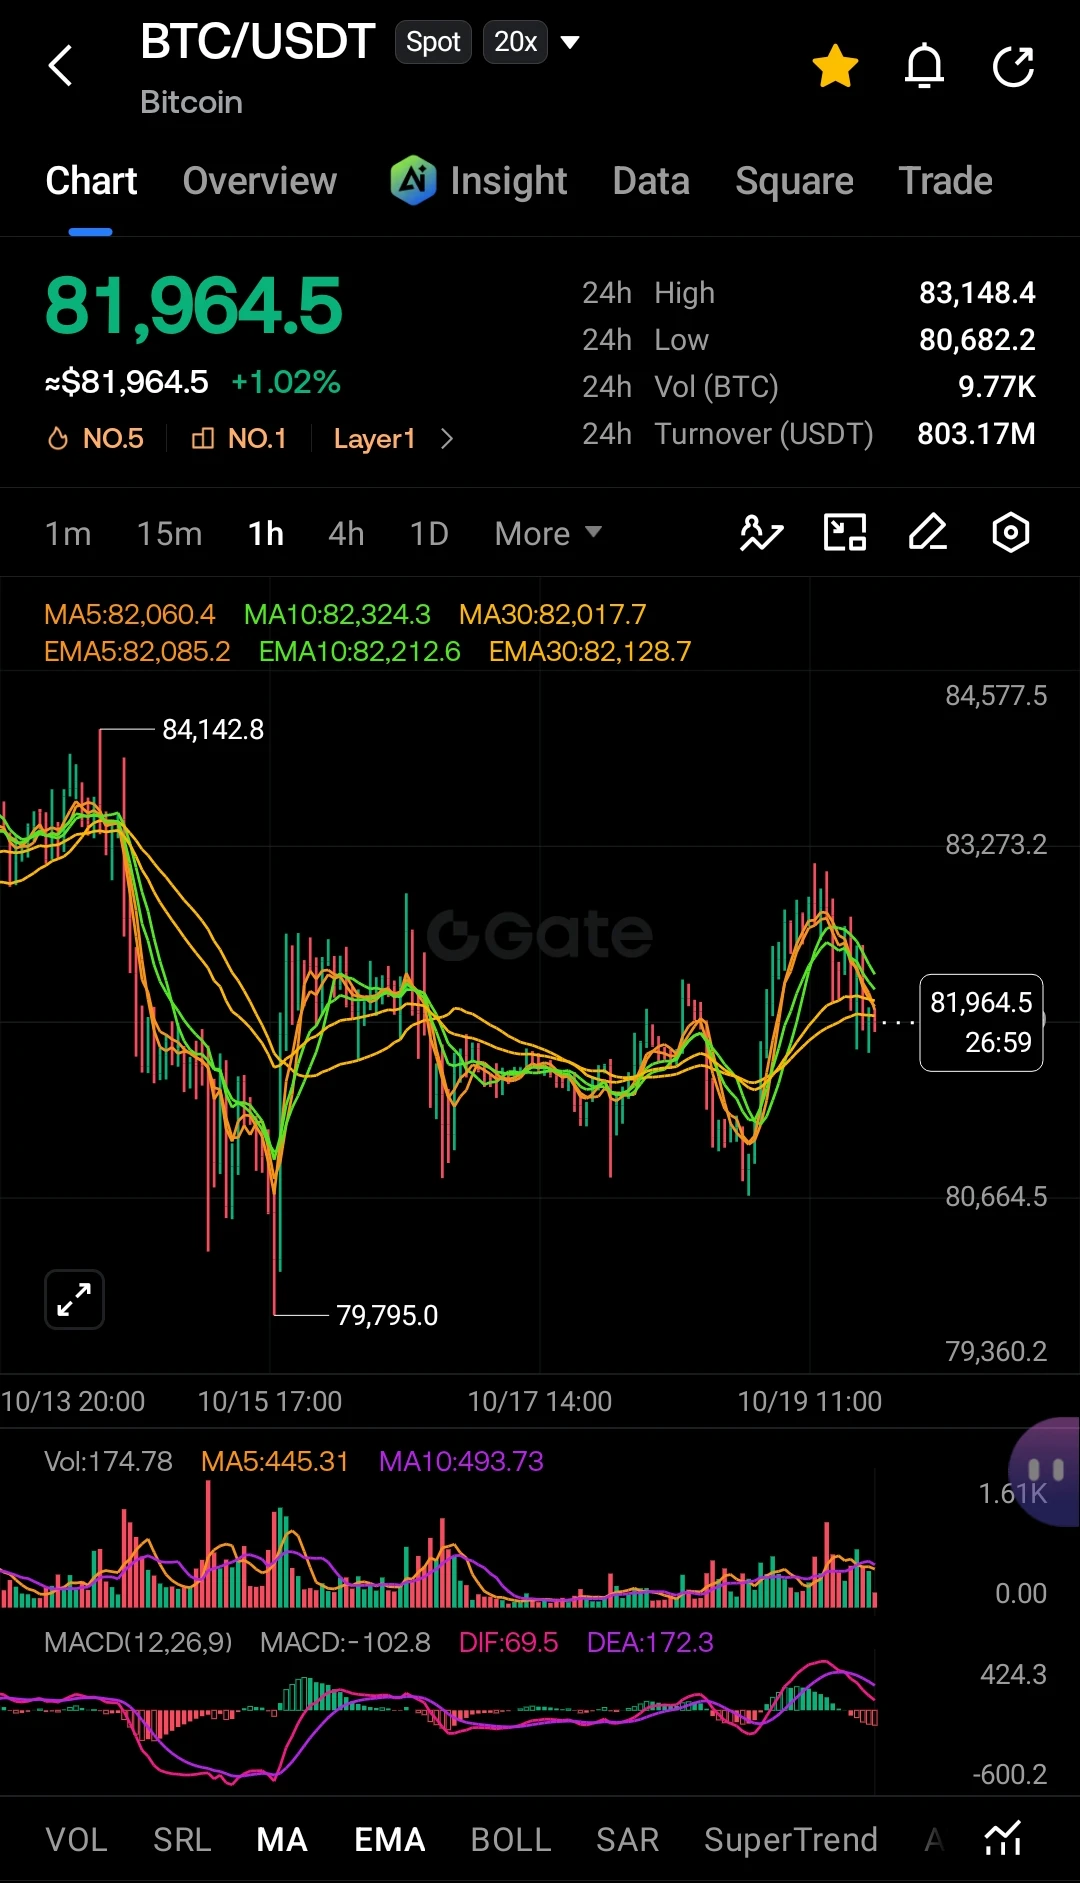The image size is (1080, 1883).
Task: Toggle the favorite star icon
Action: [835, 66]
